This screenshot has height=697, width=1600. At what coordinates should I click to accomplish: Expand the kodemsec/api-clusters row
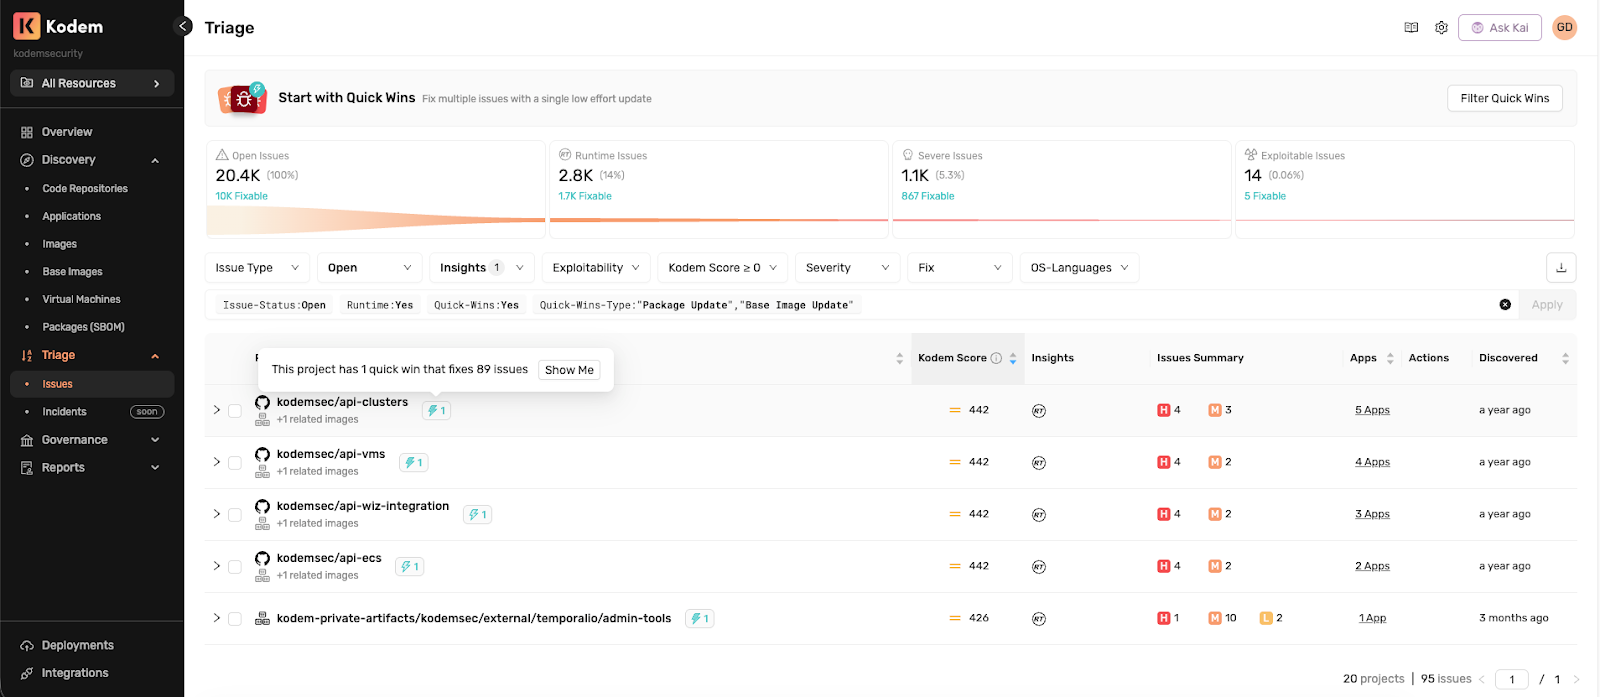tap(216, 410)
